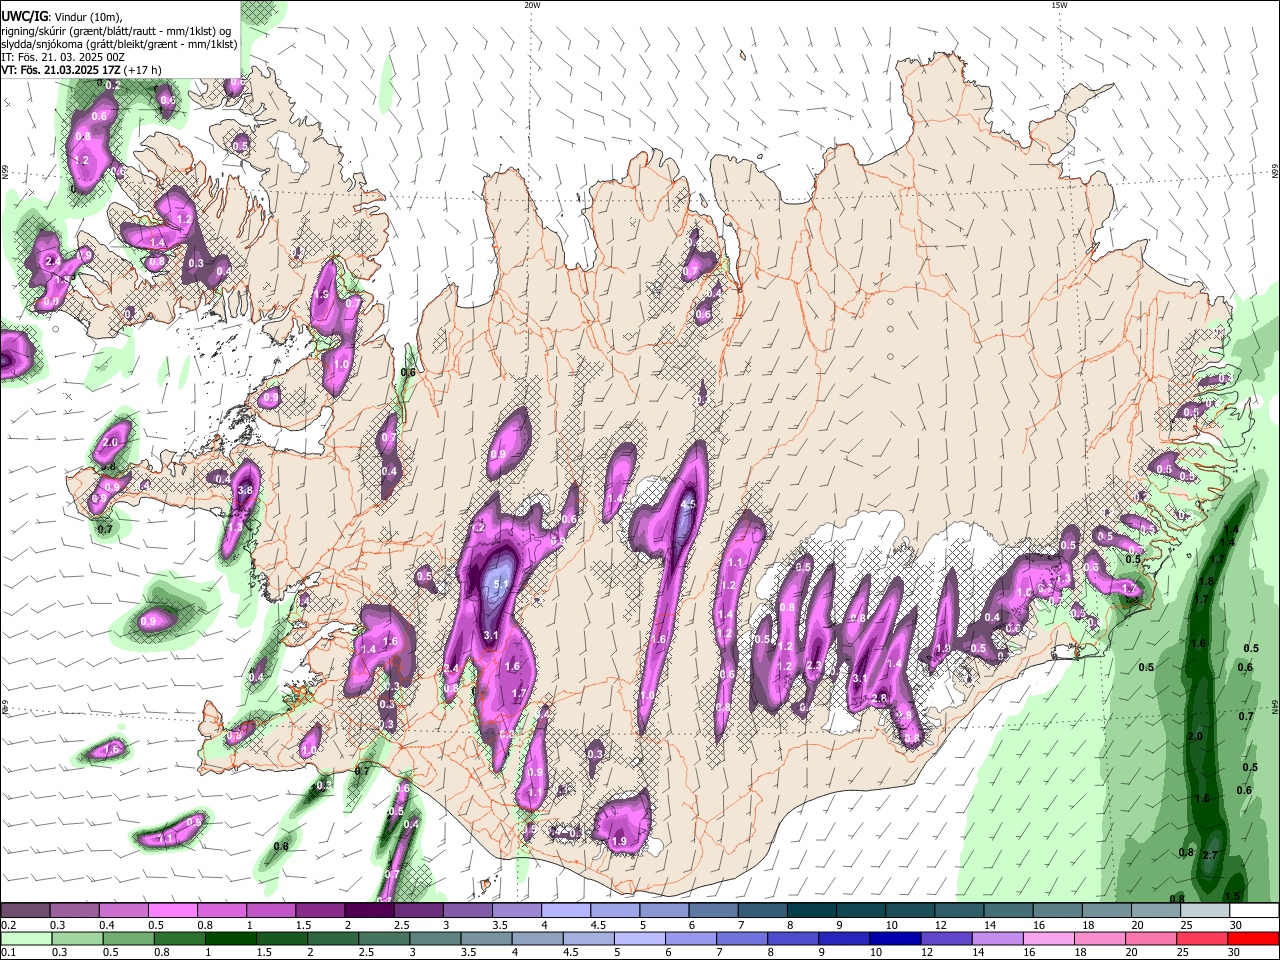Click the 'VT: Fös. 21.03.2025 17Z (+17 h)' line
Screen dimensions: 1280x960
pos(81,70)
